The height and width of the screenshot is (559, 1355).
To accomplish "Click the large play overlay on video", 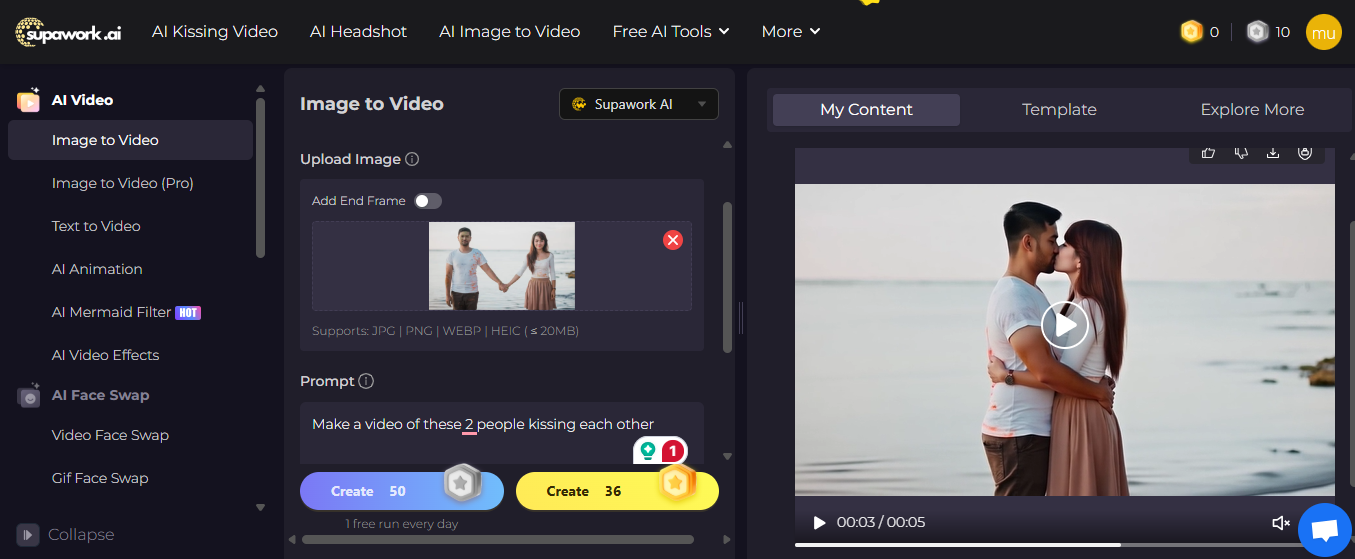I will pyautogui.click(x=1064, y=324).
